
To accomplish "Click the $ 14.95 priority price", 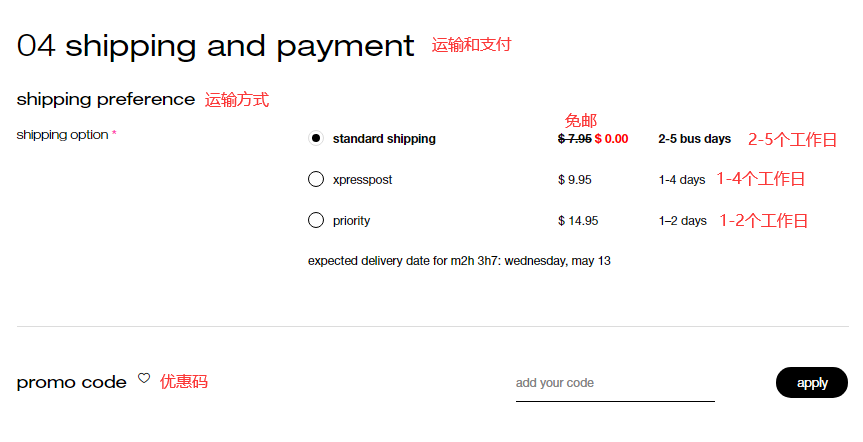I will point(578,221).
